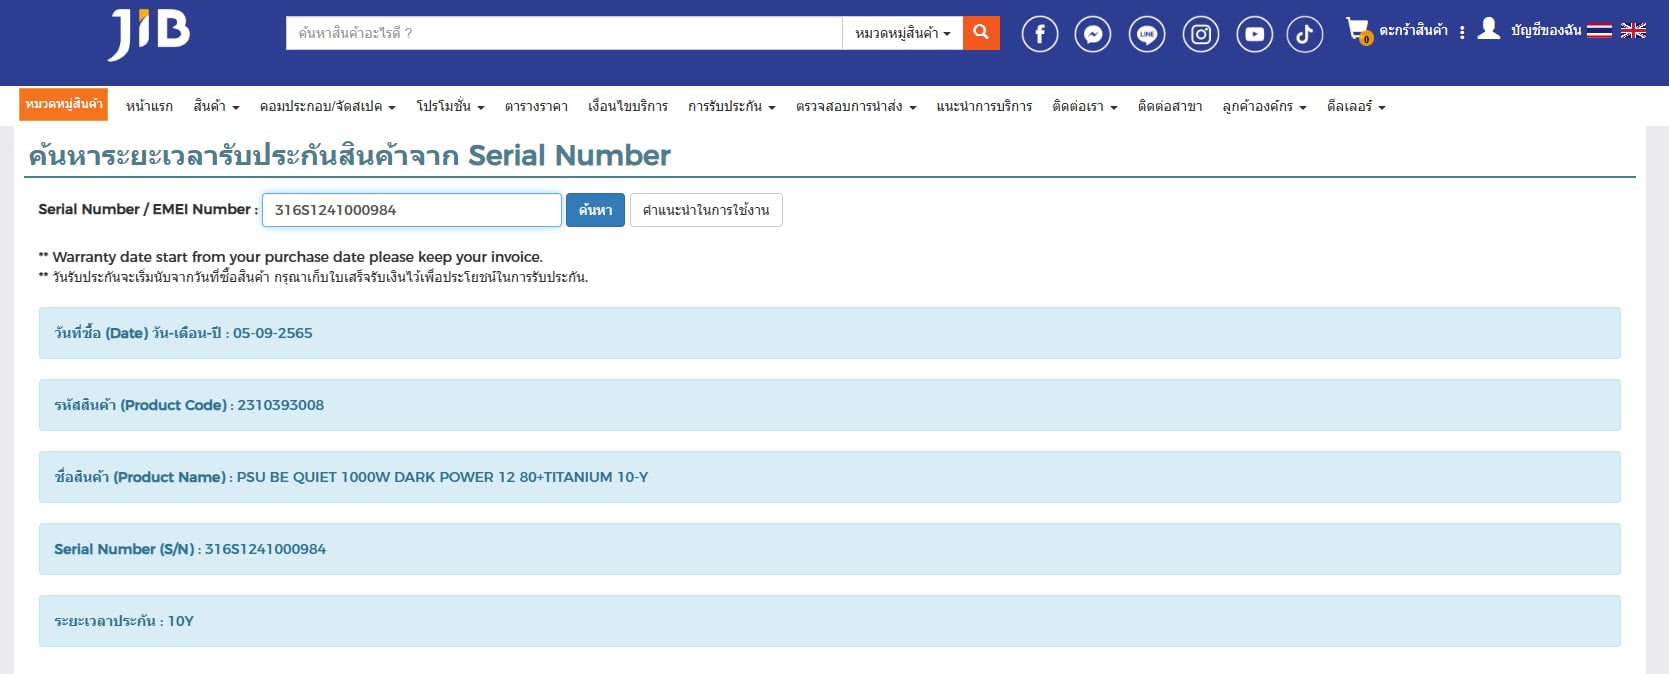Open the TikTok icon

[x=1304, y=35]
